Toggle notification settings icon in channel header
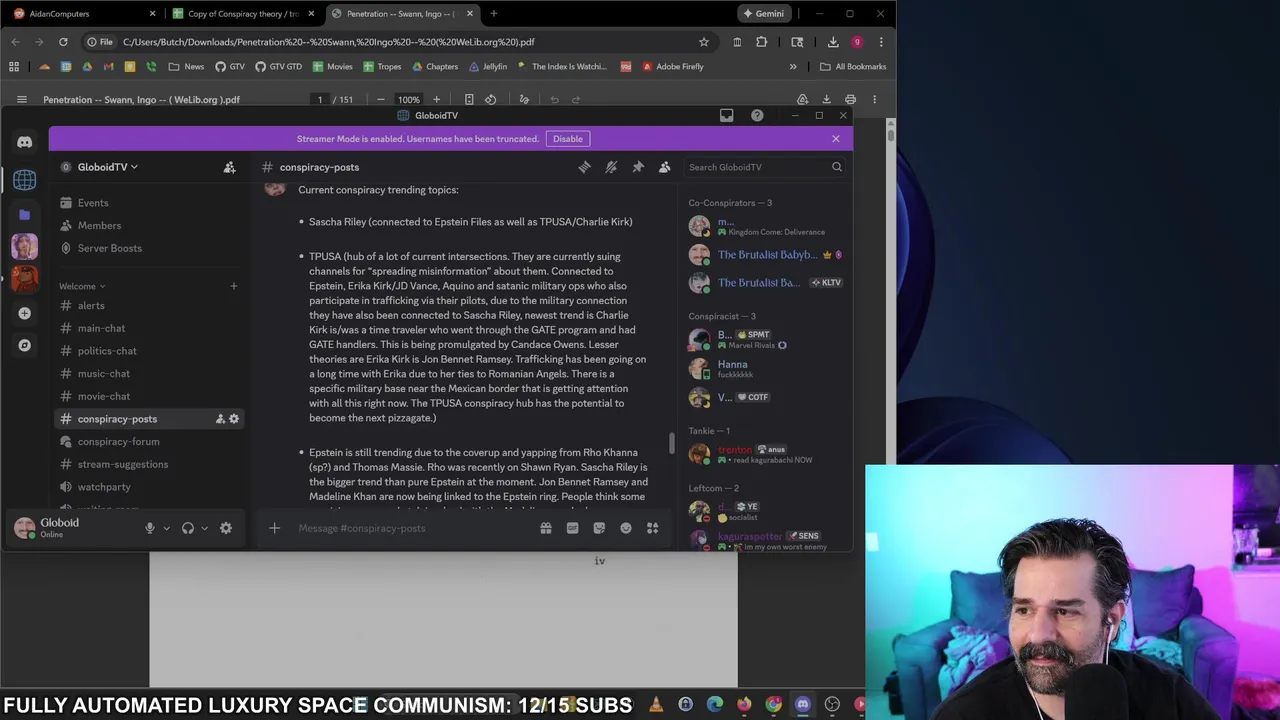1280x720 pixels. [x=611, y=167]
